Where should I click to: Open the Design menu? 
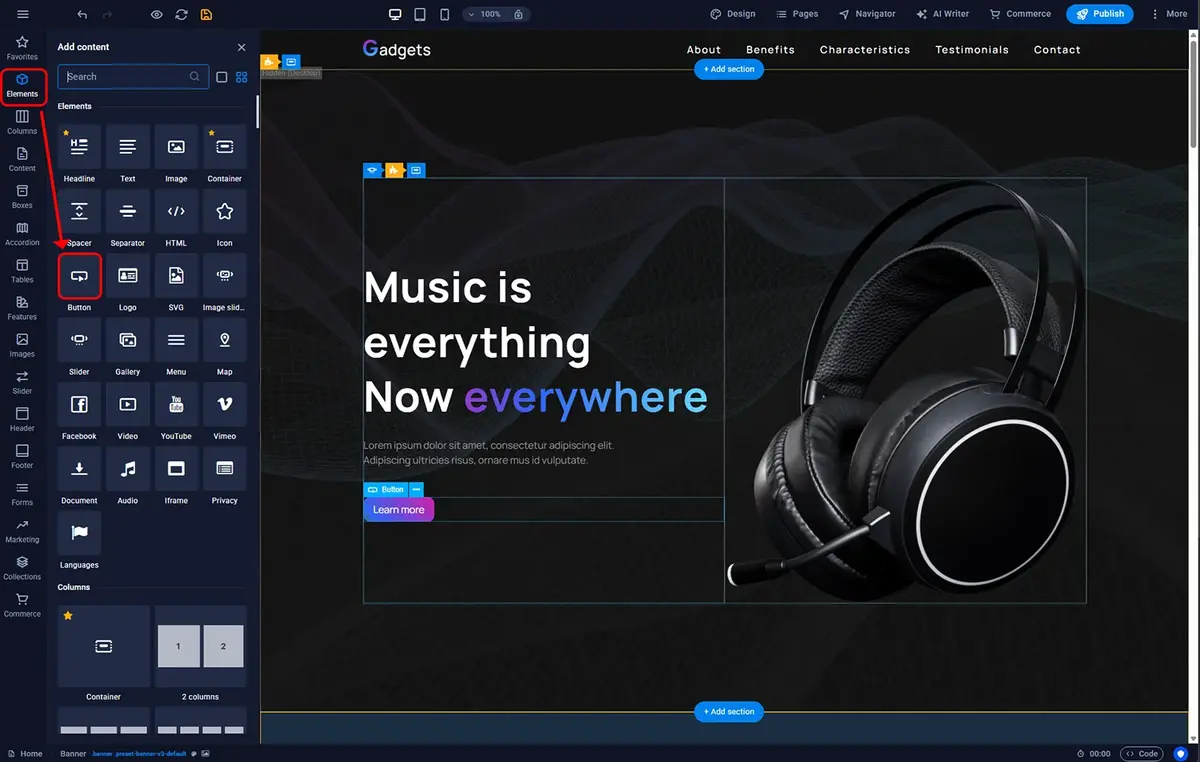[733, 14]
